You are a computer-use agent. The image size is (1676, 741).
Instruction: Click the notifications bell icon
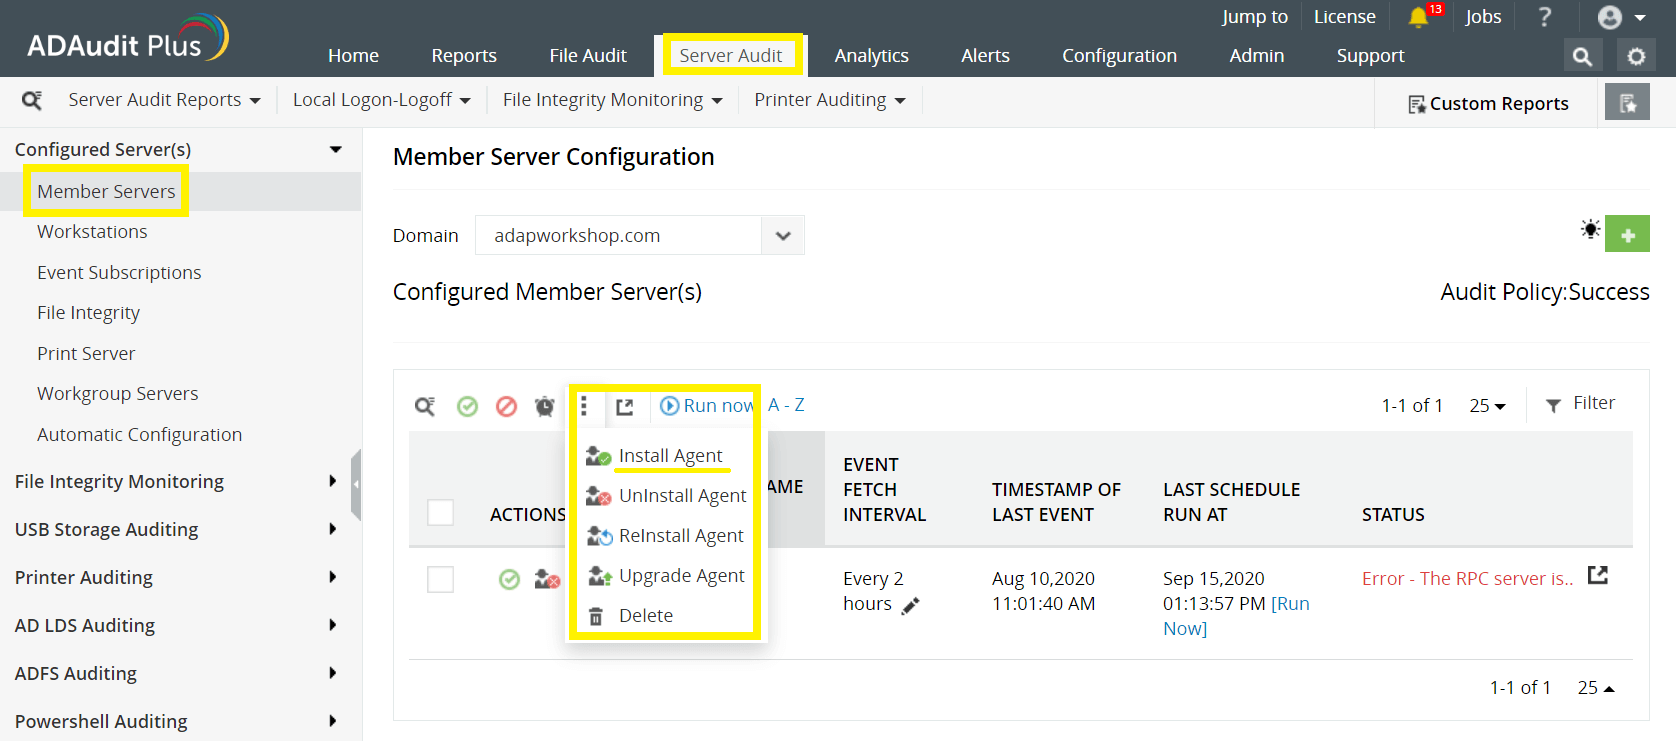point(1418,17)
